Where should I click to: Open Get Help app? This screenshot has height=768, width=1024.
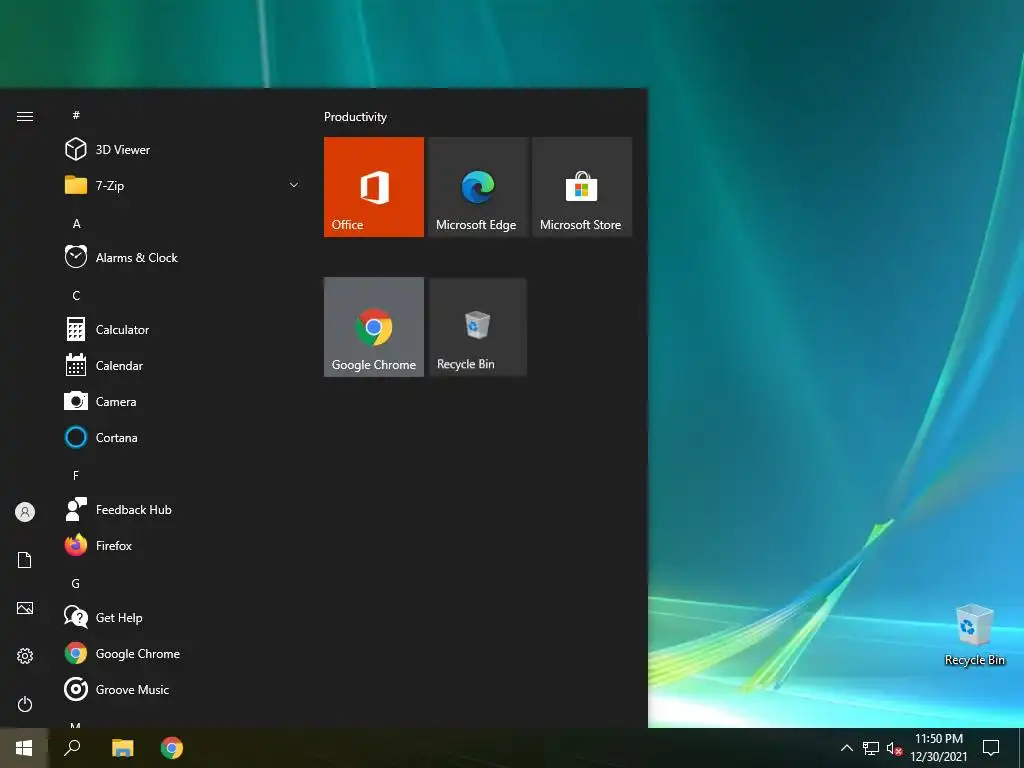tap(183, 617)
